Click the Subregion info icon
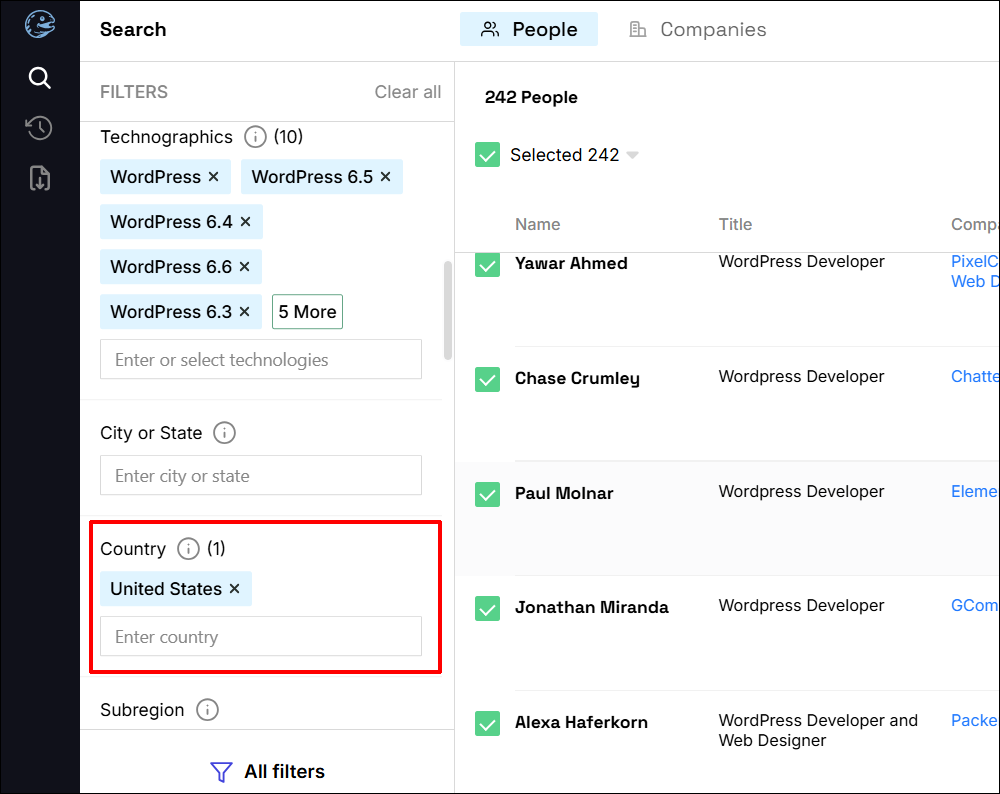1000x794 pixels. [207, 710]
